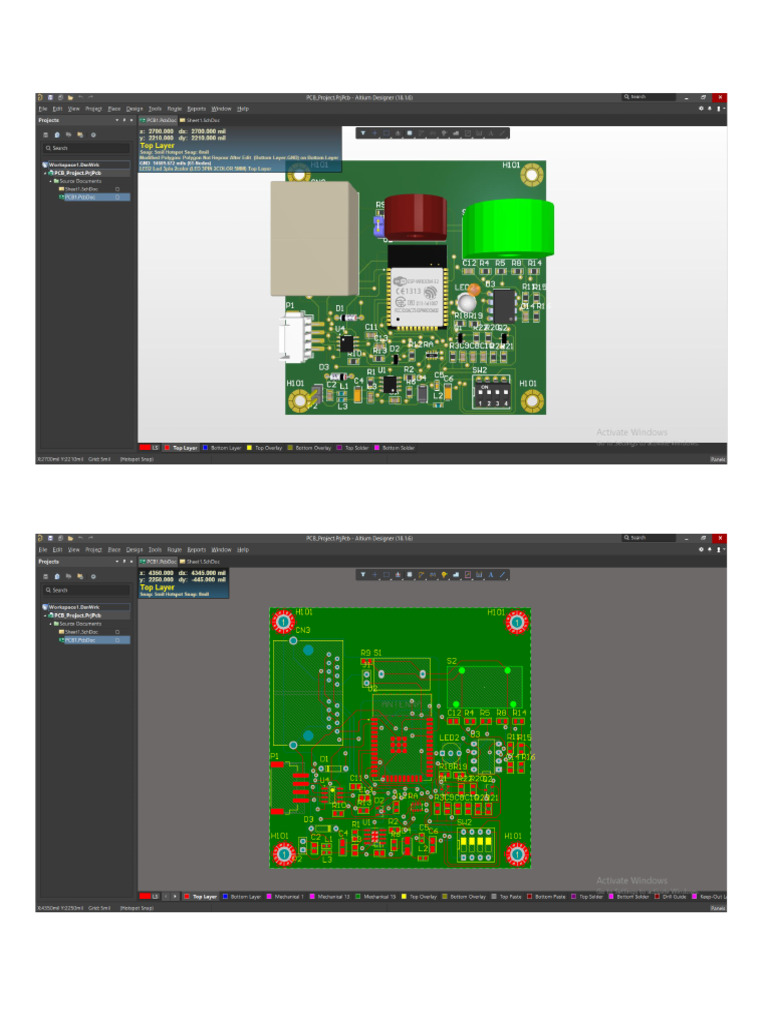Open File menu in the 3D view window
Screen dimensions: 768x1024
(x=42, y=109)
